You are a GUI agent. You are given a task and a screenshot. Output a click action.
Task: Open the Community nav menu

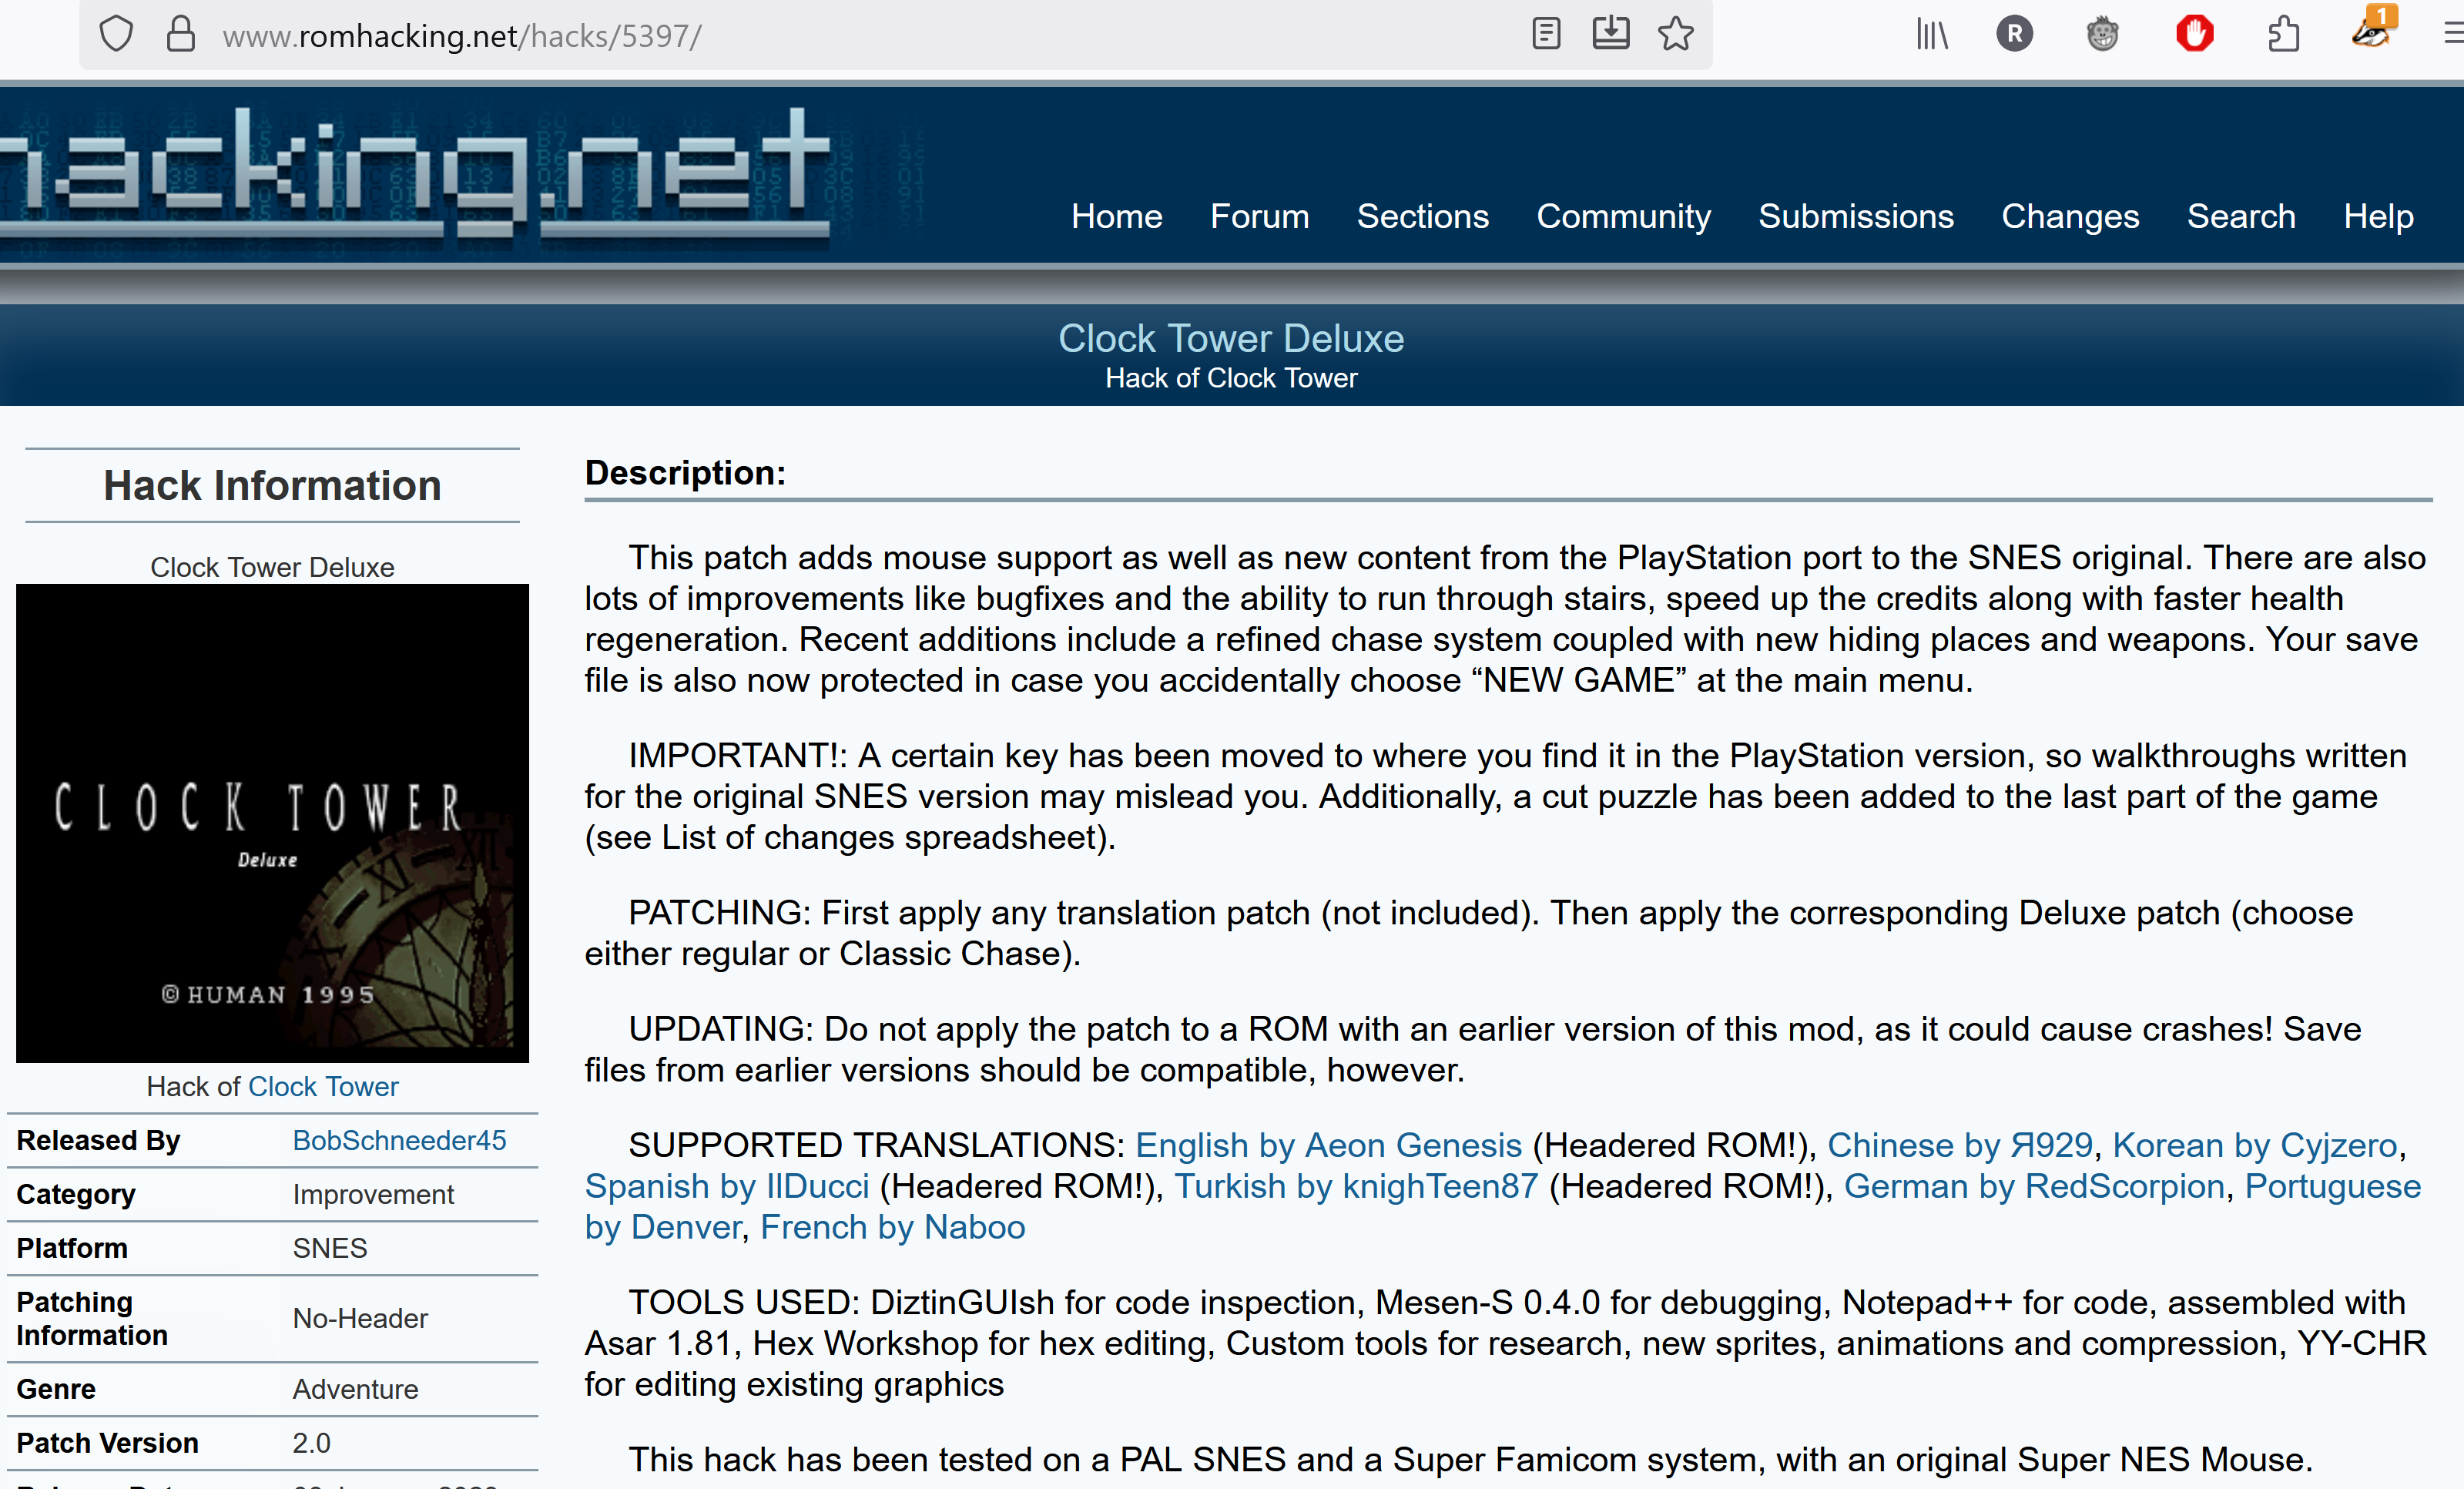(x=1623, y=216)
